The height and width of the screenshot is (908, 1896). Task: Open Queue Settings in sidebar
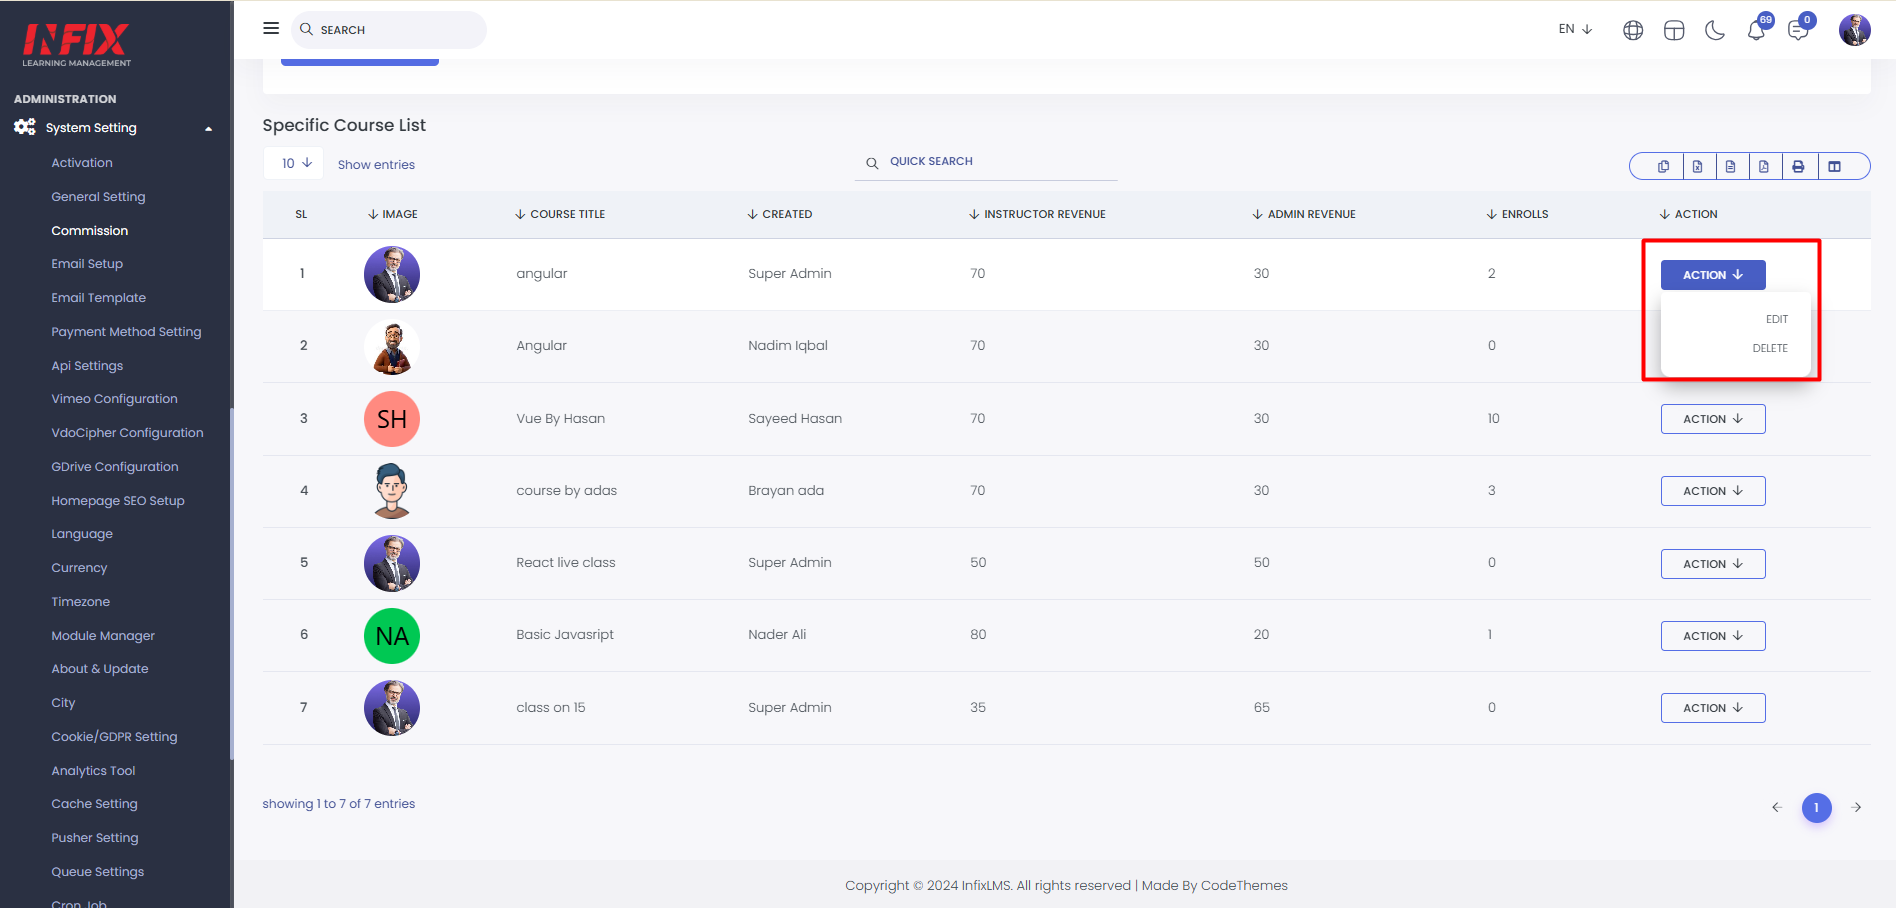tap(98, 872)
